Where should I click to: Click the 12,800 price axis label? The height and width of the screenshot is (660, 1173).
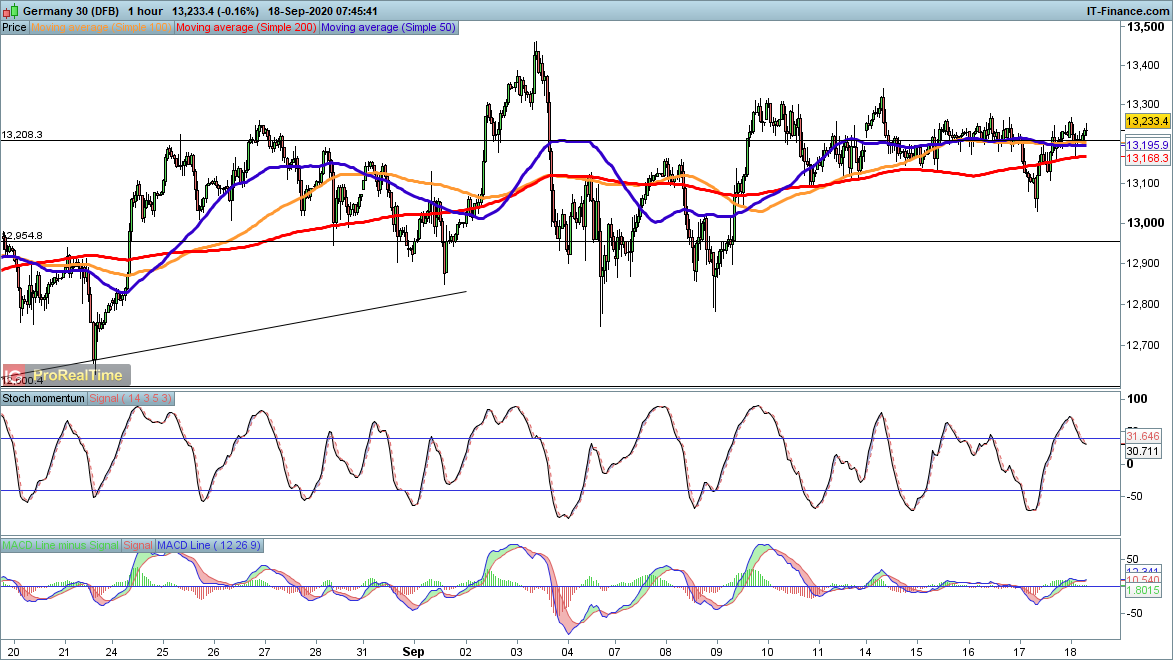1143,305
